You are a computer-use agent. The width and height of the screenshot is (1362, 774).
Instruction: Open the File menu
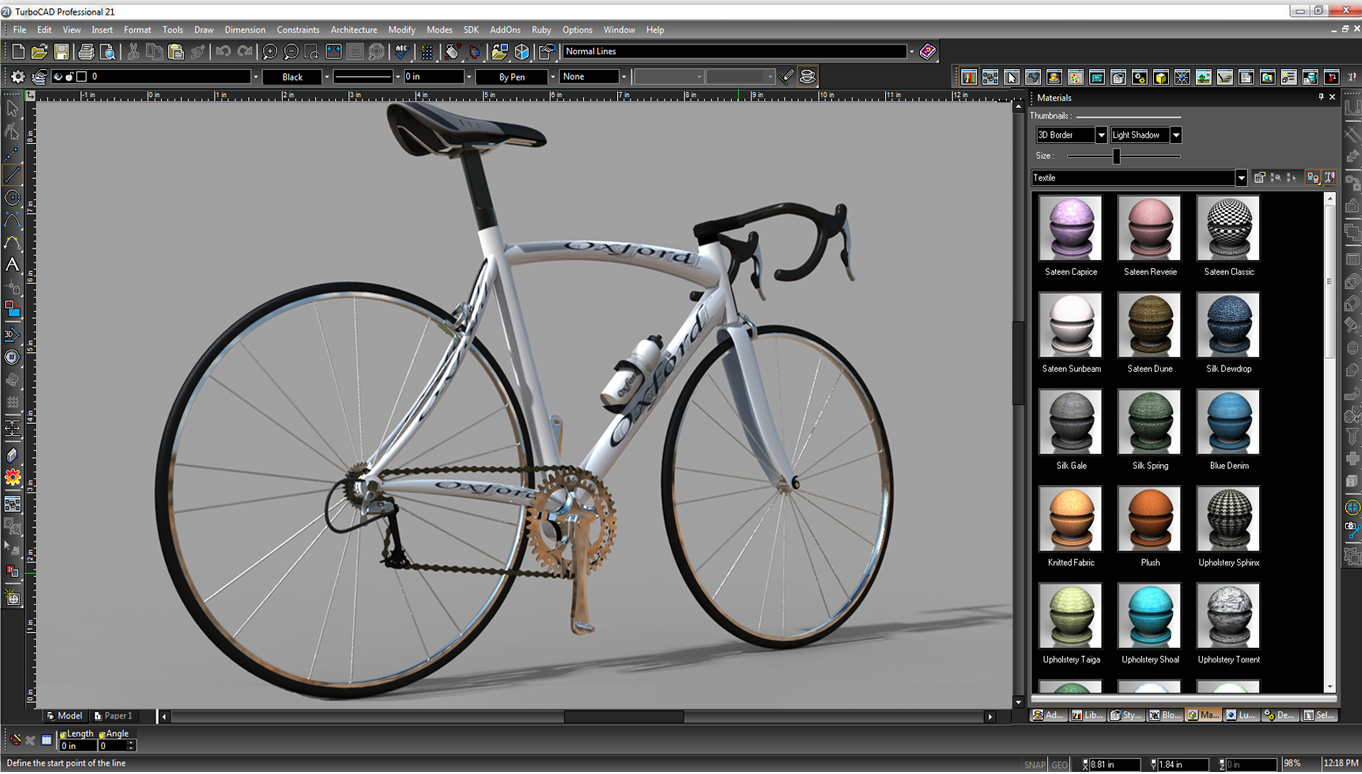19,30
